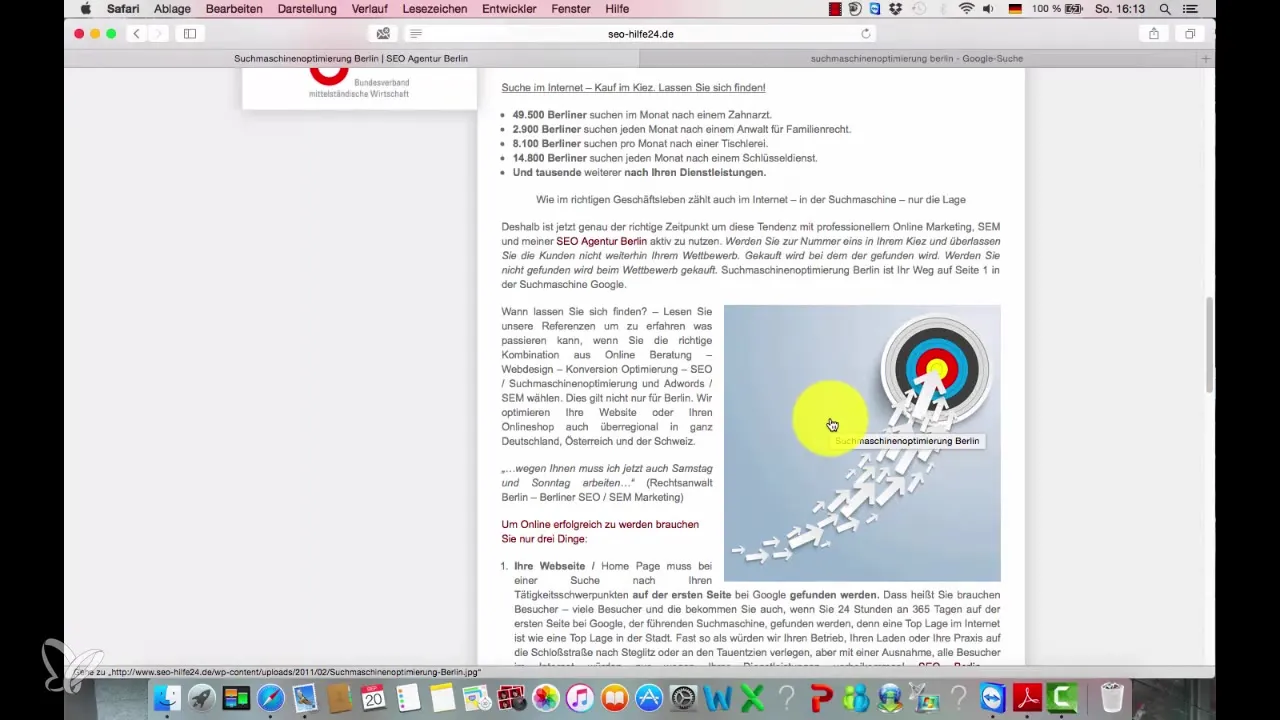The height and width of the screenshot is (720, 1280).
Task: Open the Verlauf menu
Action: [x=370, y=9]
